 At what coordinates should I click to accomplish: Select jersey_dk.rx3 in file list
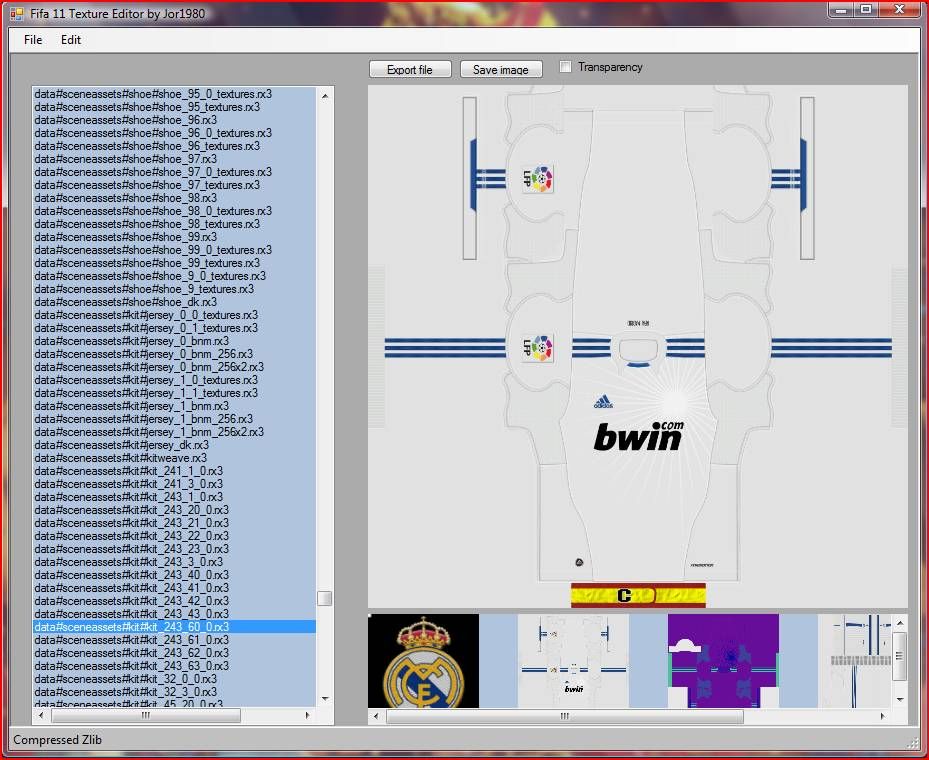pos(122,445)
